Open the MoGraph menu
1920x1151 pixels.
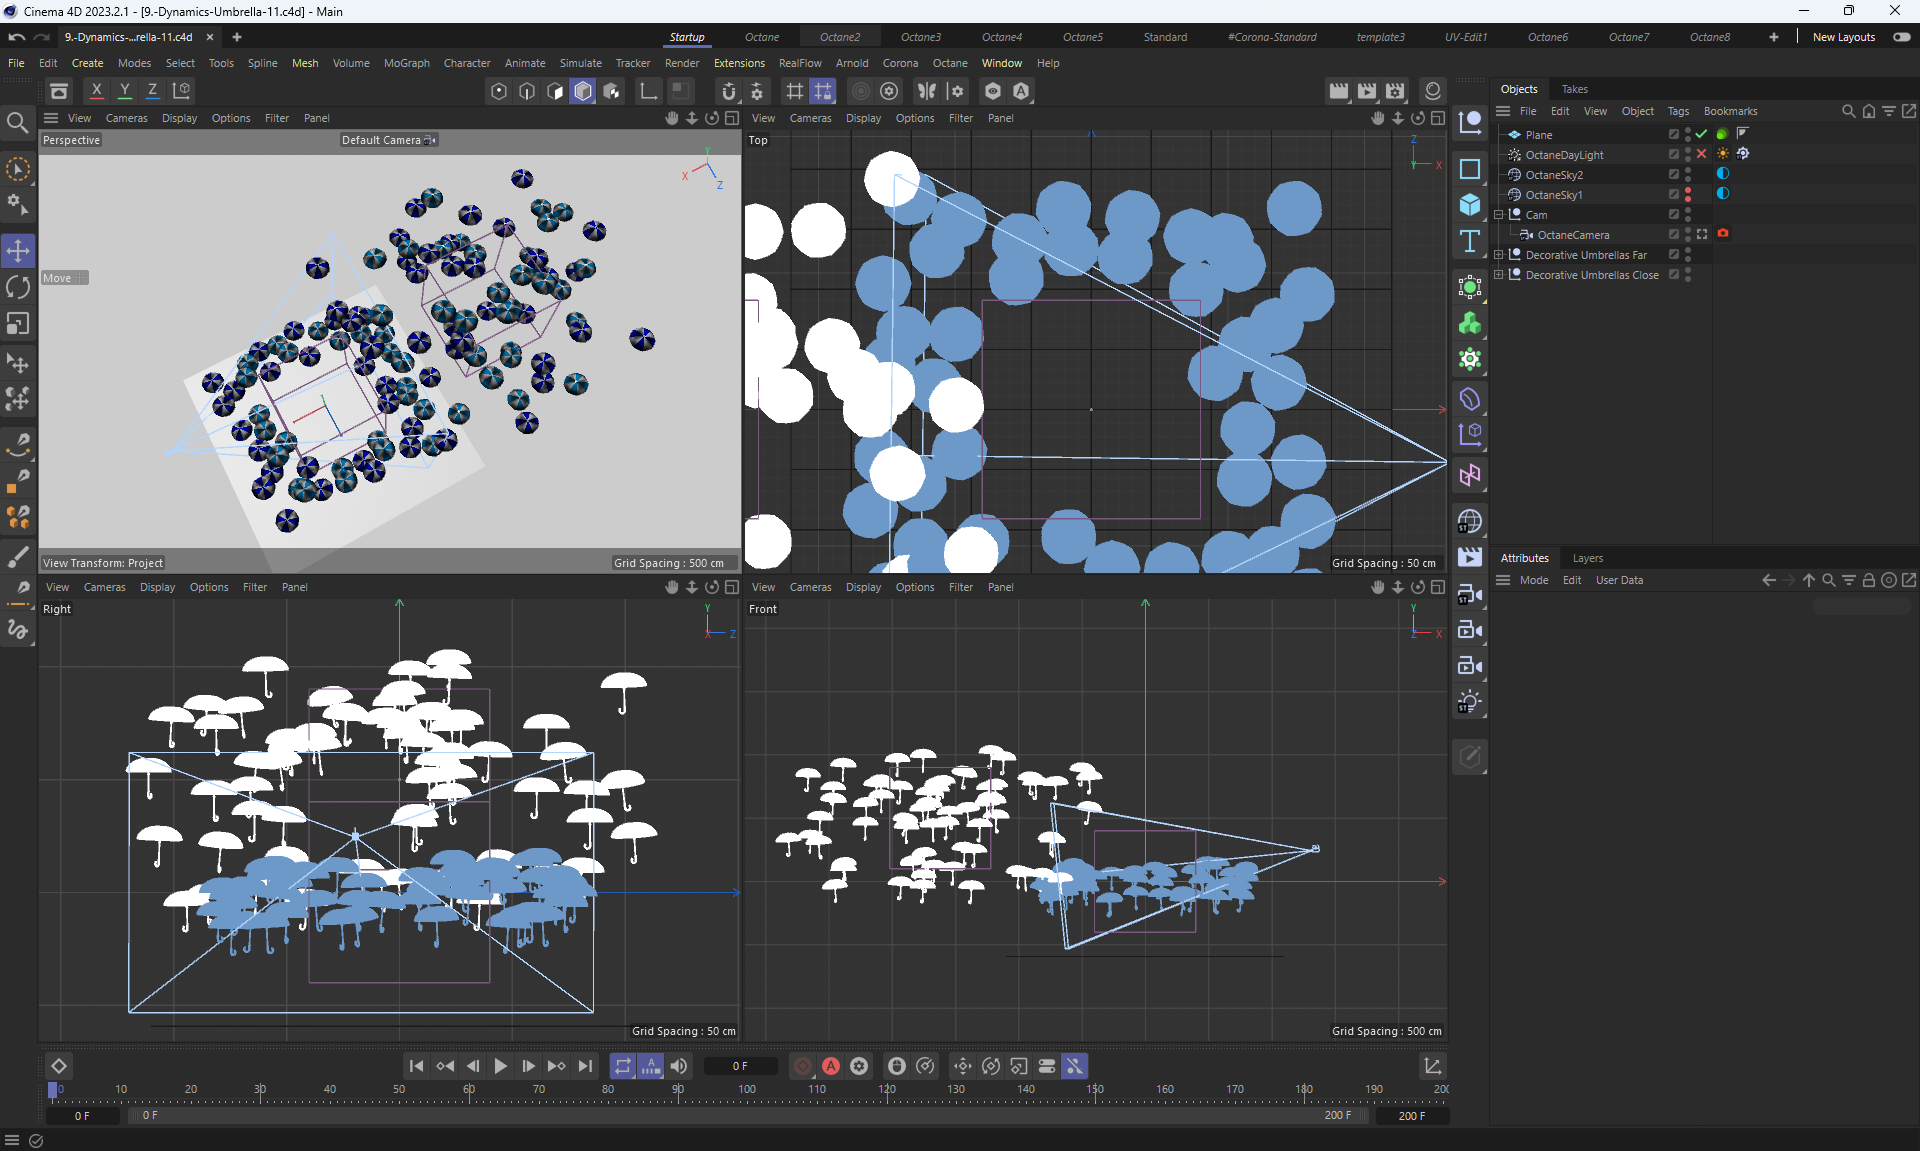click(x=406, y=63)
